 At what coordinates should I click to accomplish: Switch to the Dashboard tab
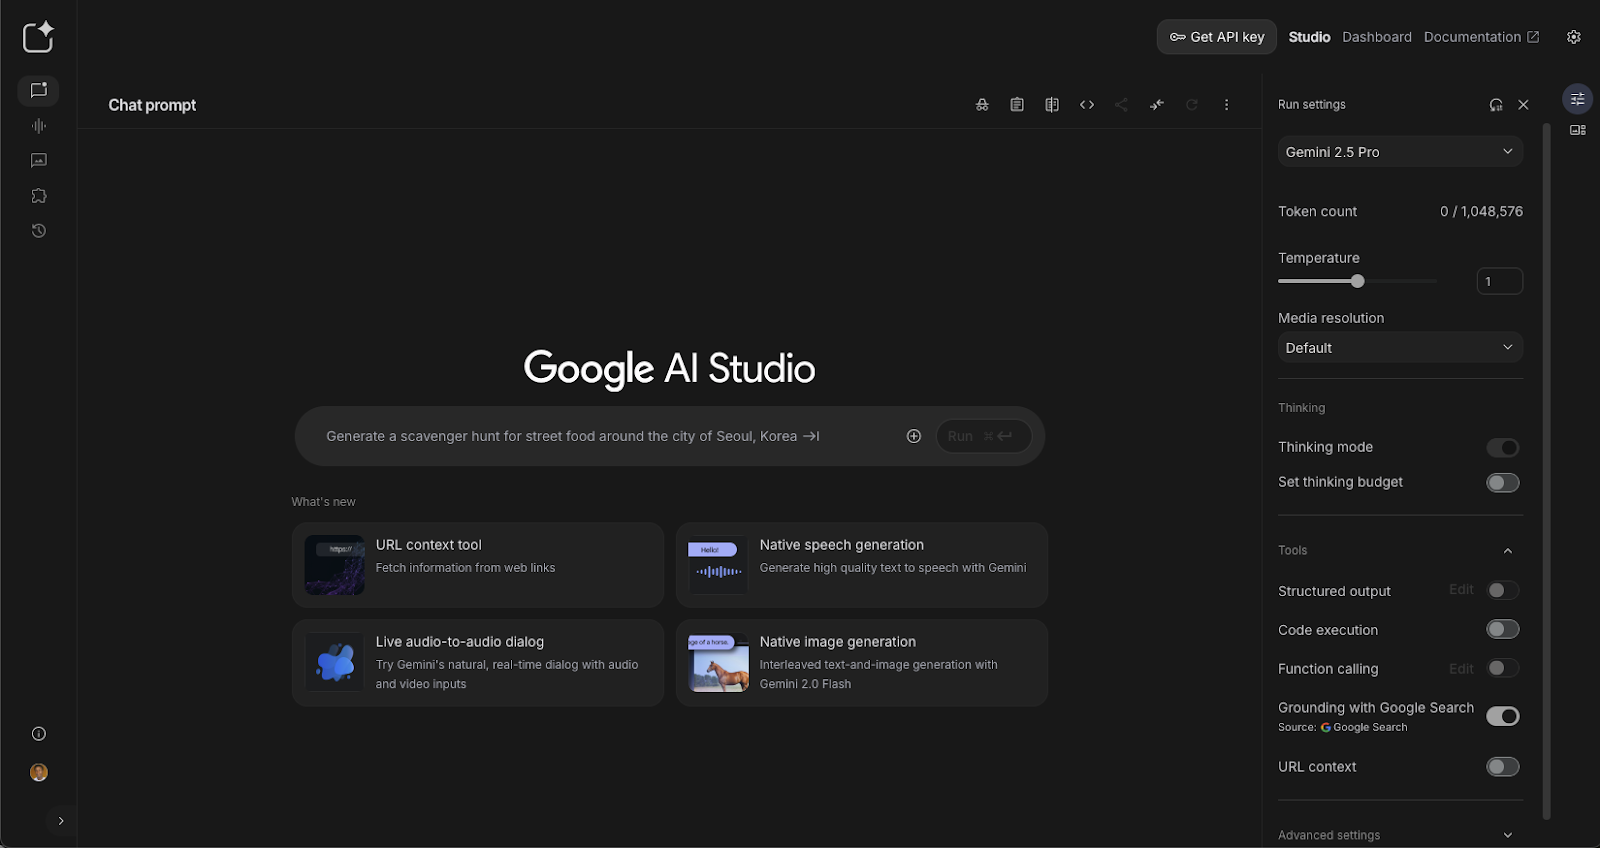(1377, 37)
